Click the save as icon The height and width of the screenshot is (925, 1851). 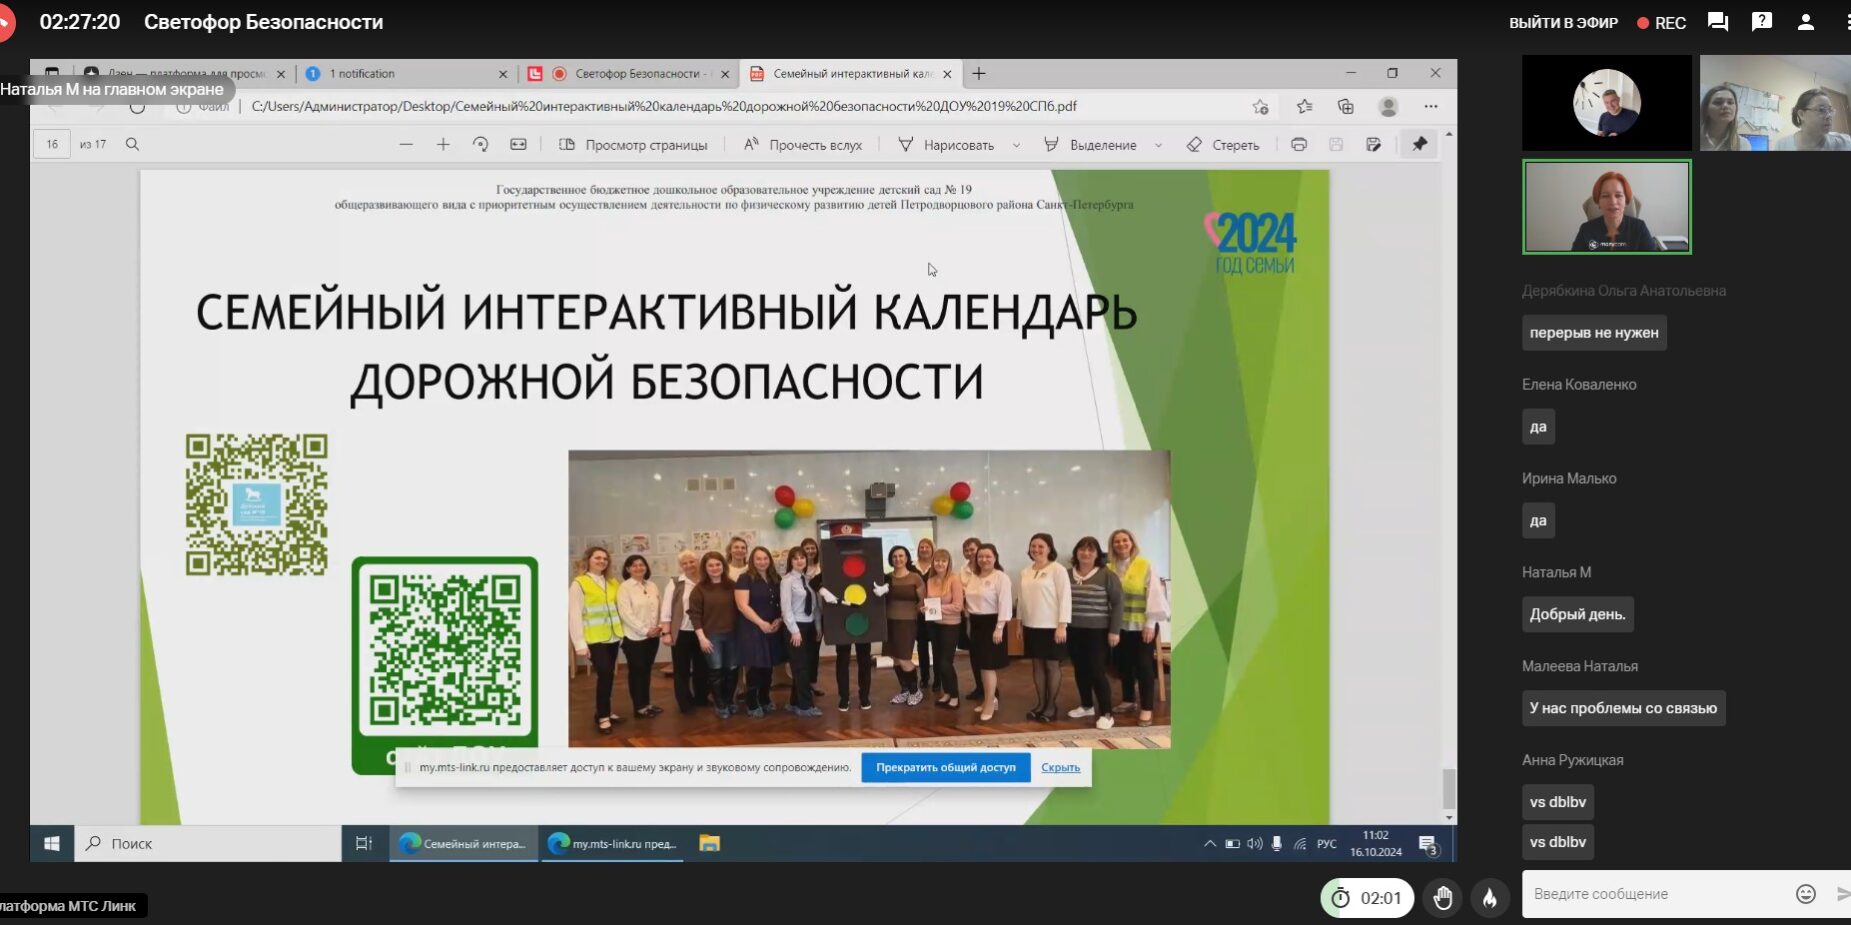(1374, 144)
